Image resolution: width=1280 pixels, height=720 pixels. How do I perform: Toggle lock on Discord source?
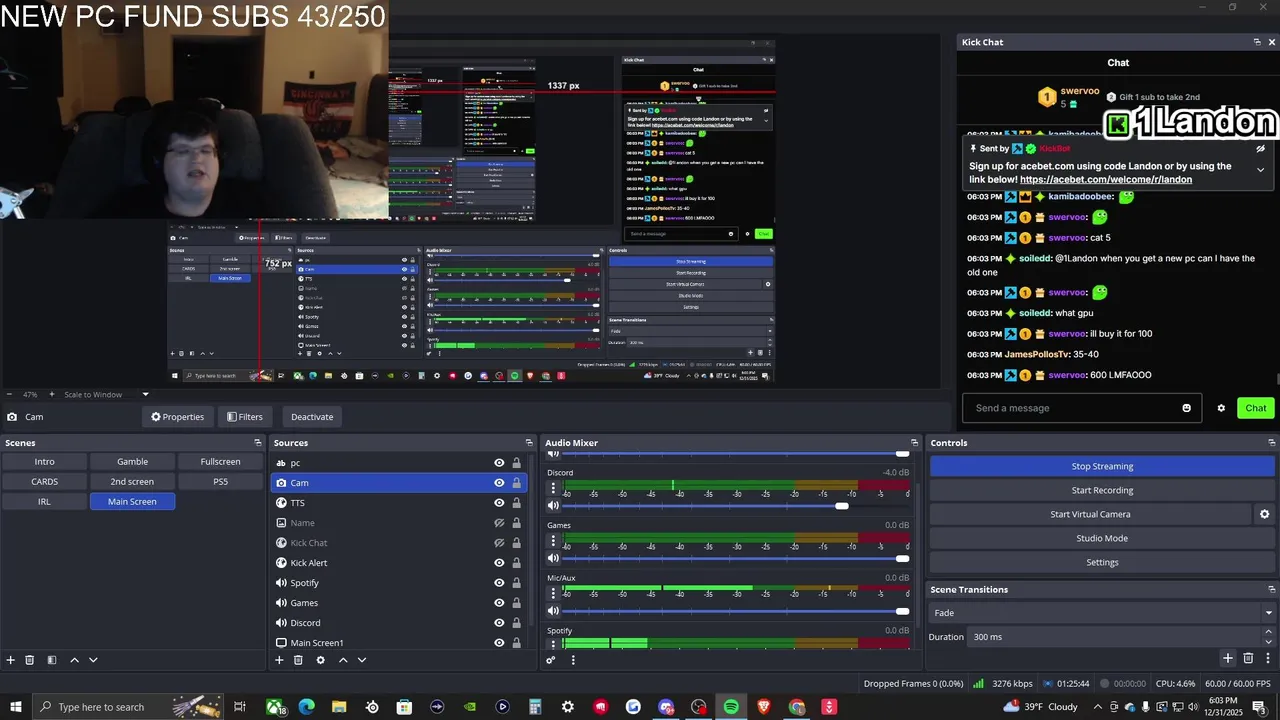point(516,623)
